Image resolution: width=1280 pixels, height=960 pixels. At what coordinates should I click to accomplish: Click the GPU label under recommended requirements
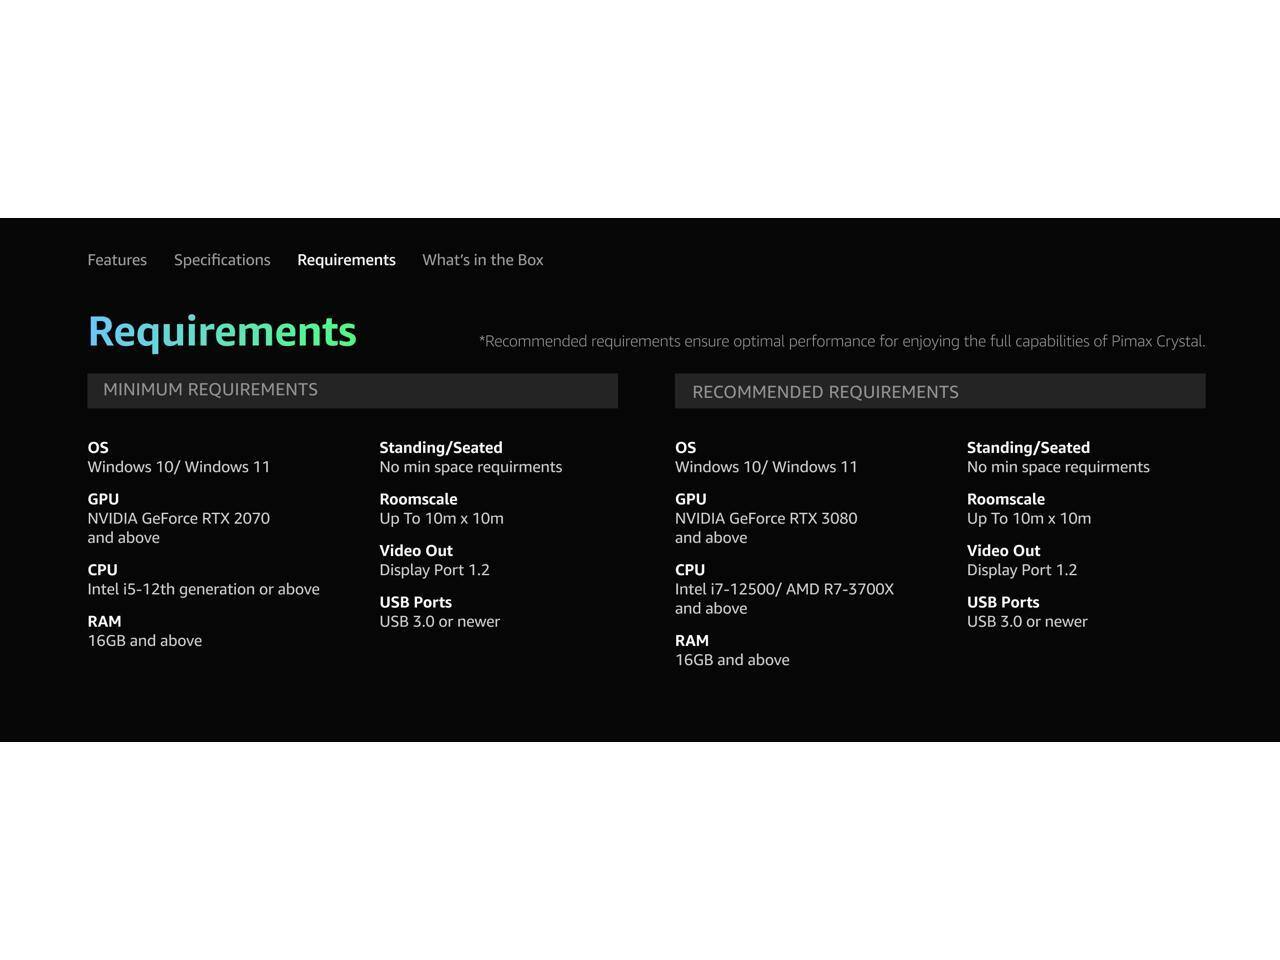(x=691, y=499)
